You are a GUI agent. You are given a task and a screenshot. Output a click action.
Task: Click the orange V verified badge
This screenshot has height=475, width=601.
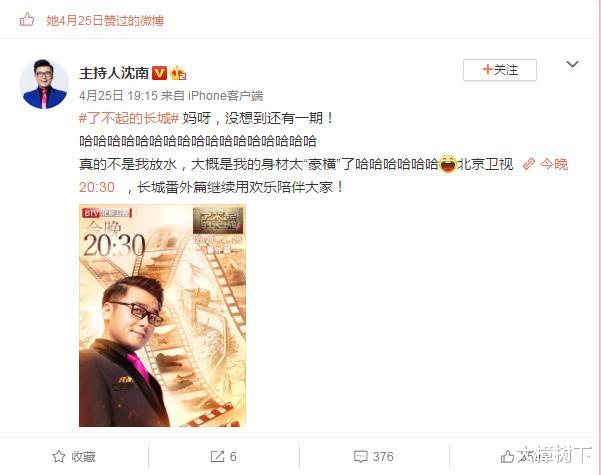coord(159,73)
